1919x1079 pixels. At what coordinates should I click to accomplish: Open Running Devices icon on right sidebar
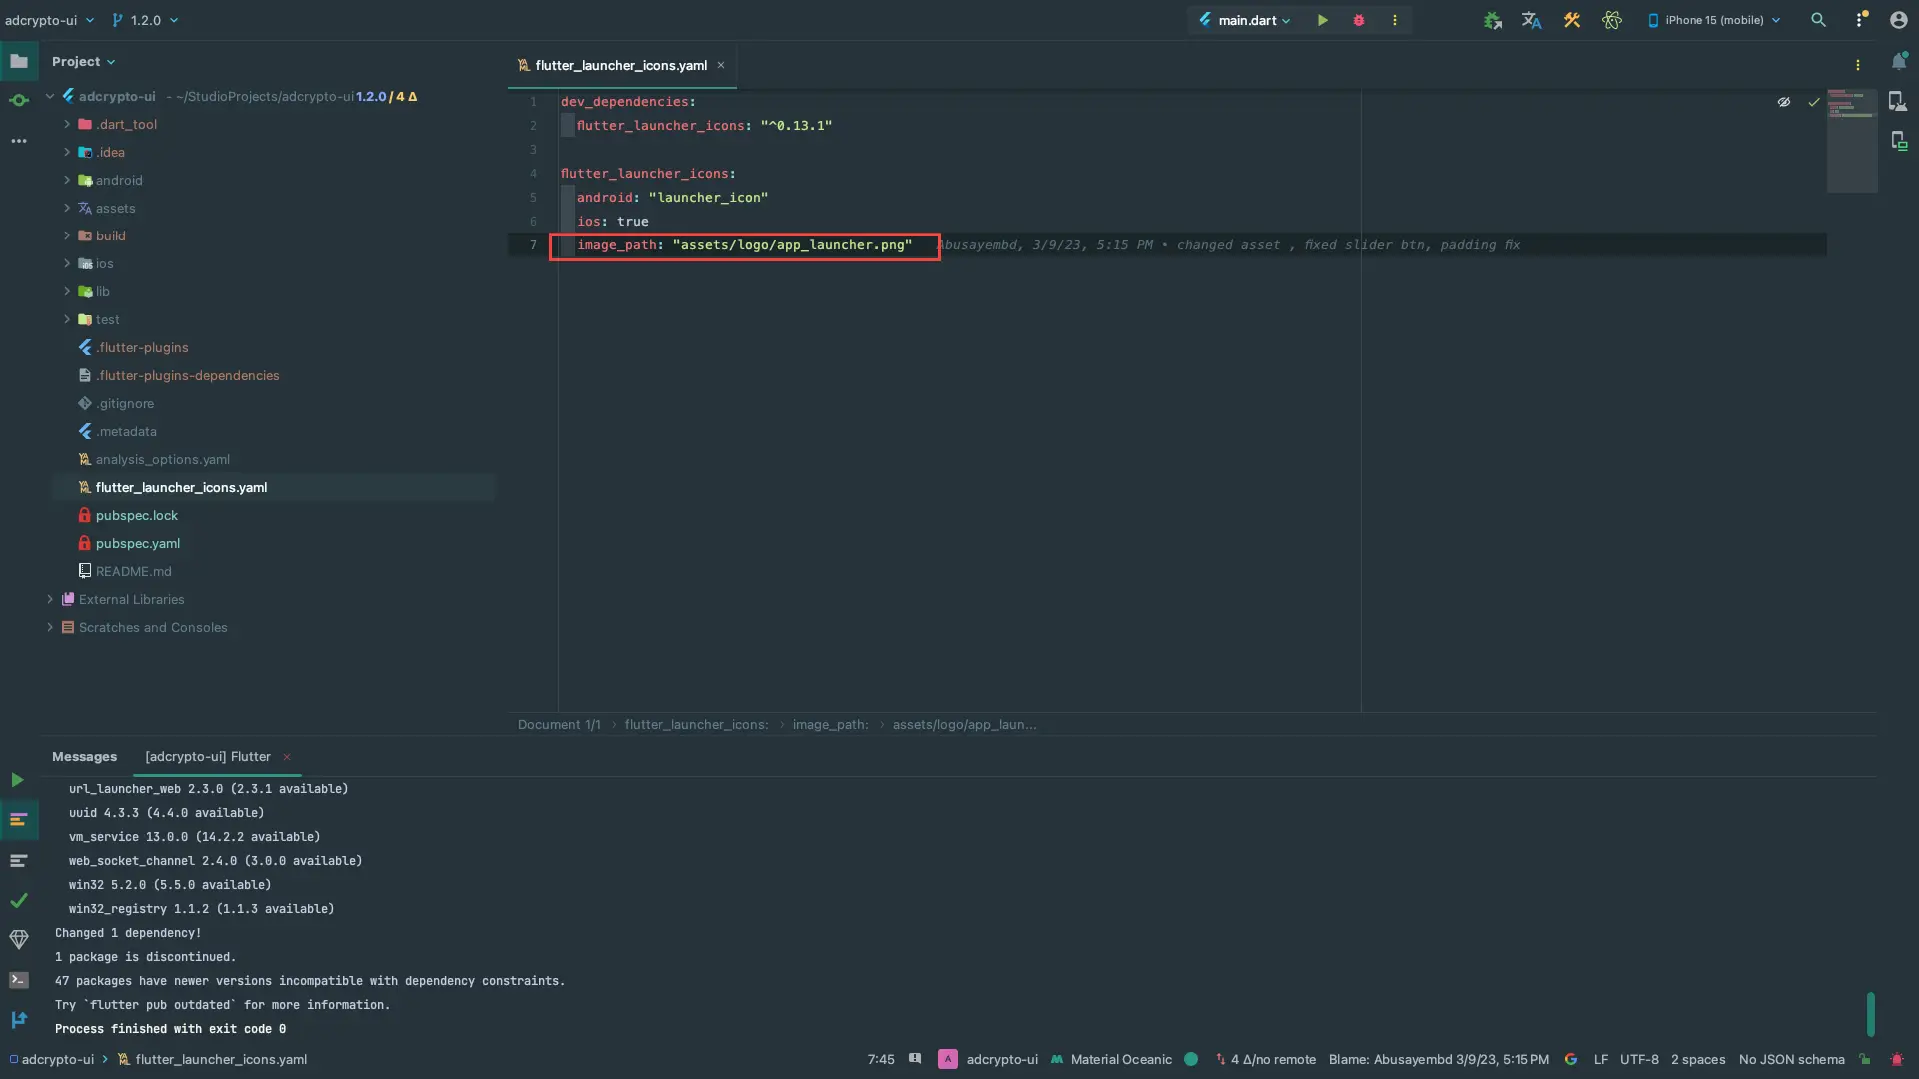click(1898, 141)
